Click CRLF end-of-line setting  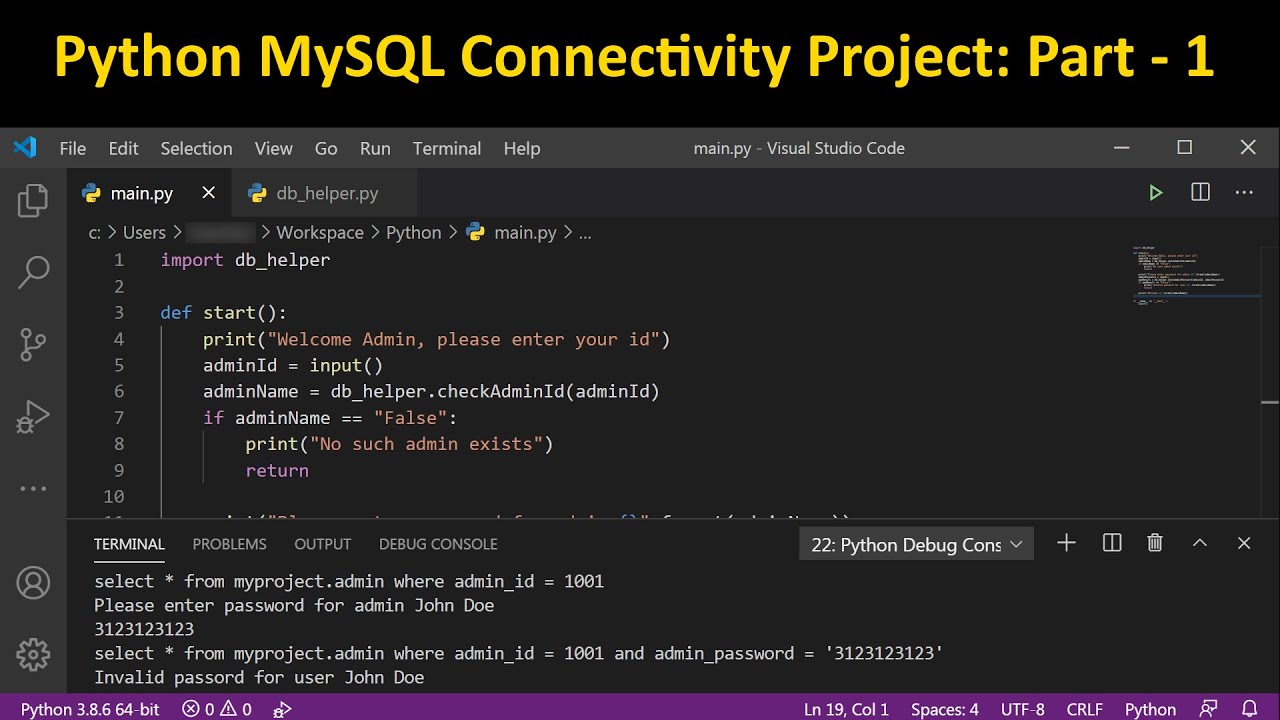tap(1085, 709)
